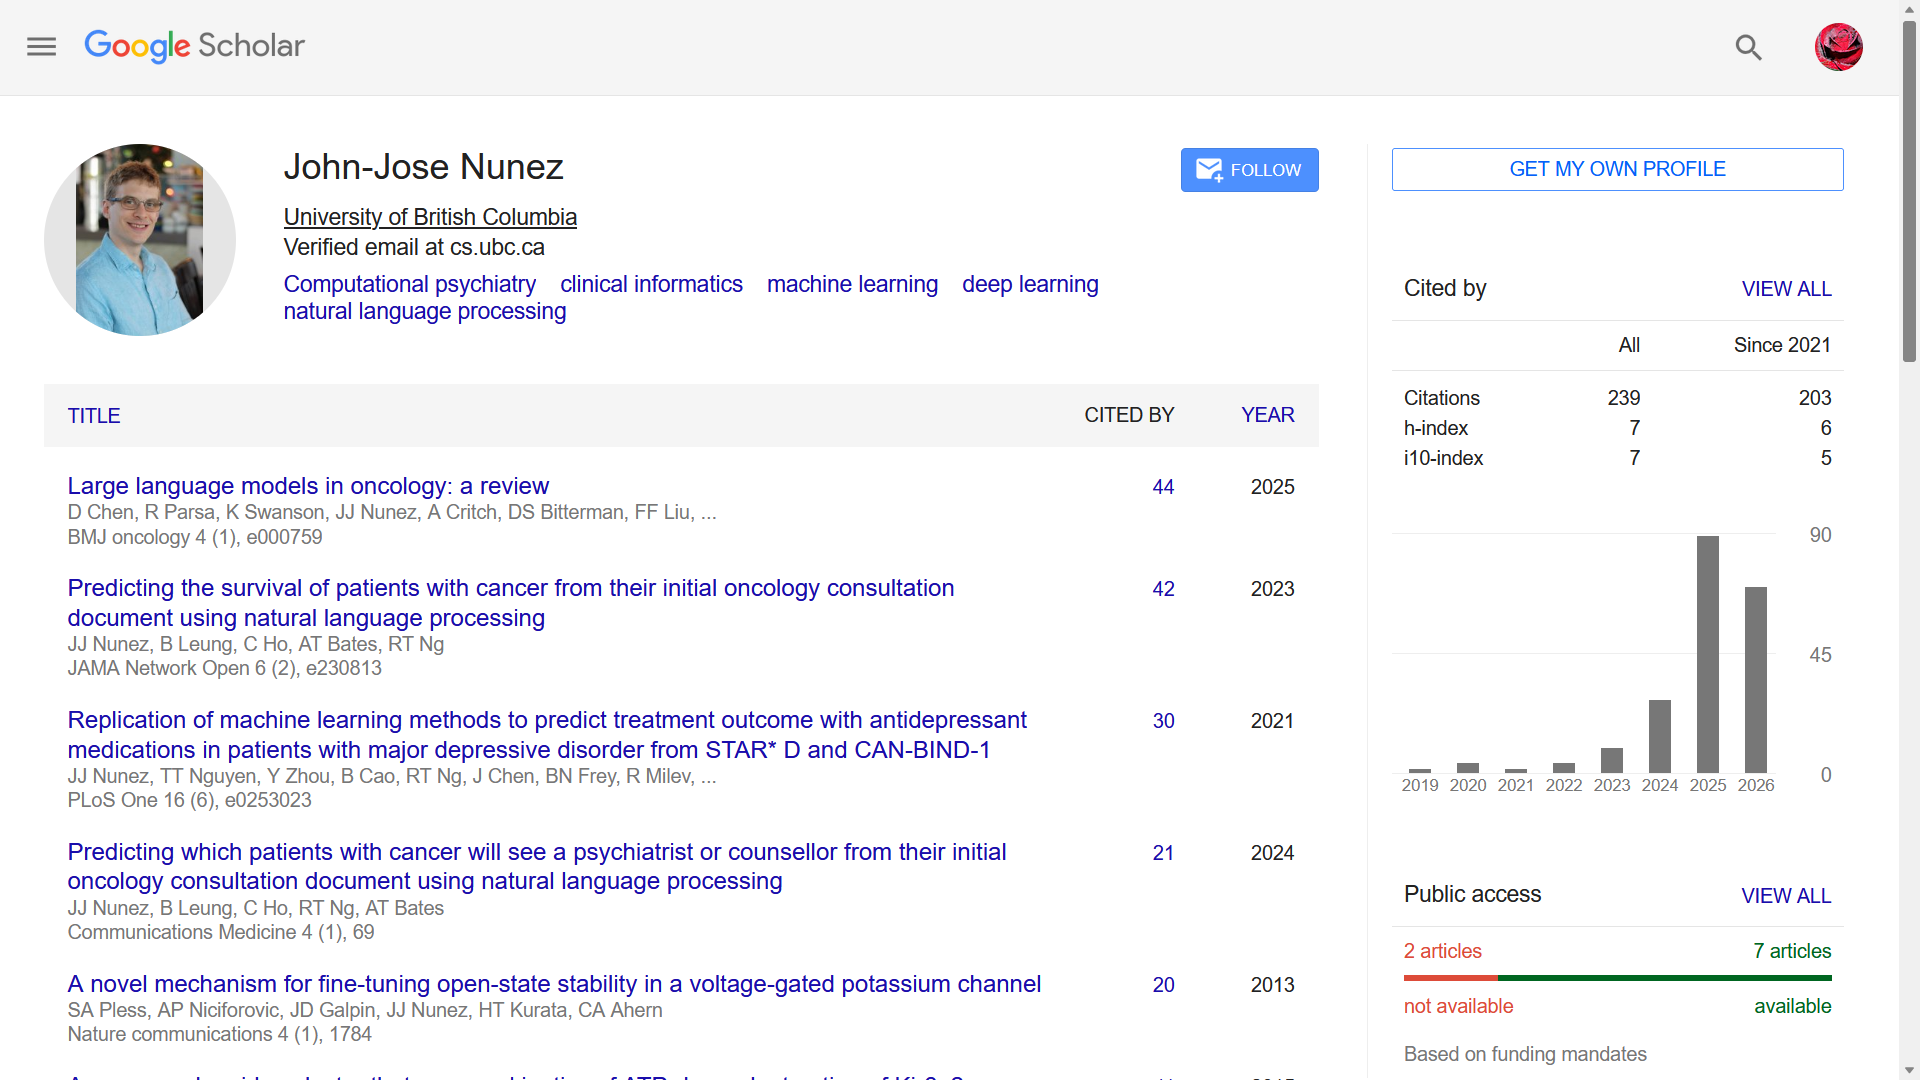Screen dimensions: 1920x1080
Task: Click total citations value 239
Action: pos(1624,398)
